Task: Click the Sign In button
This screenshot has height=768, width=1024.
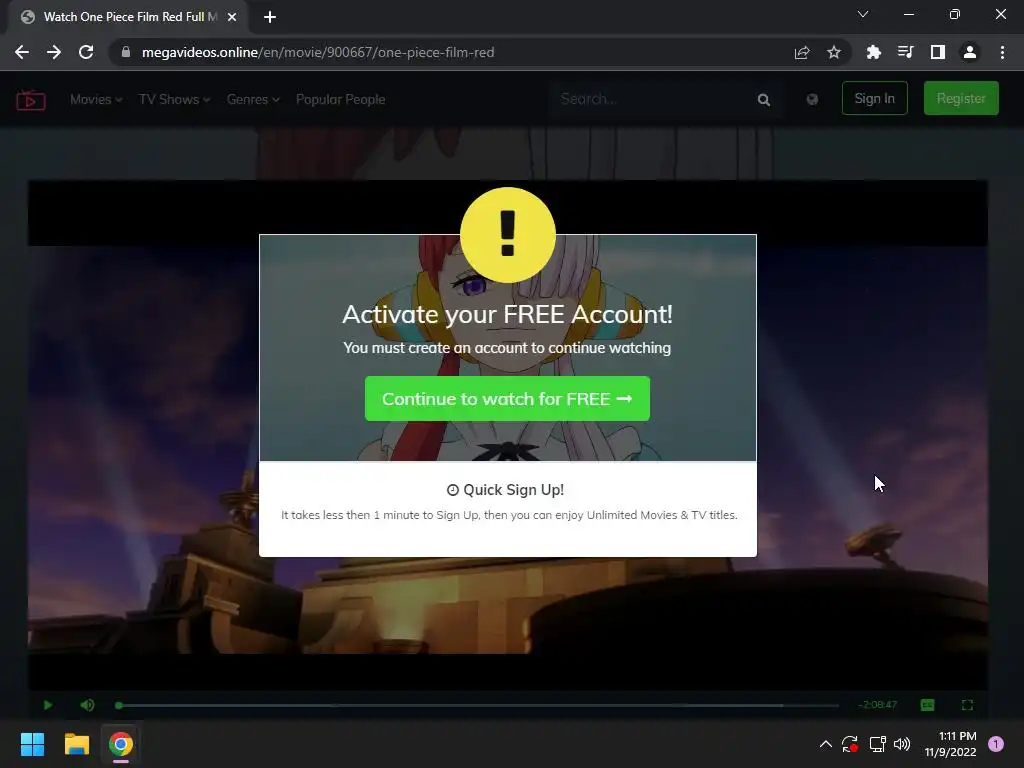Action: tap(874, 98)
